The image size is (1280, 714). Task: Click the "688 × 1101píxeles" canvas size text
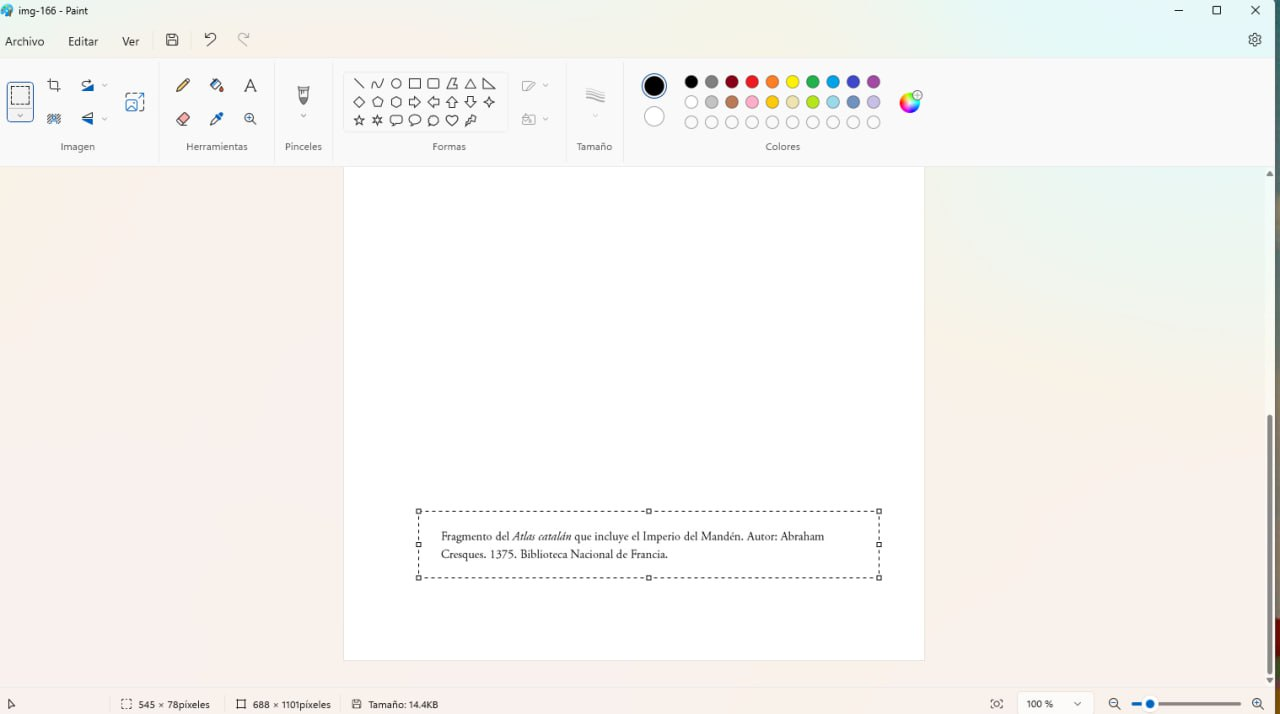[x=292, y=704]
